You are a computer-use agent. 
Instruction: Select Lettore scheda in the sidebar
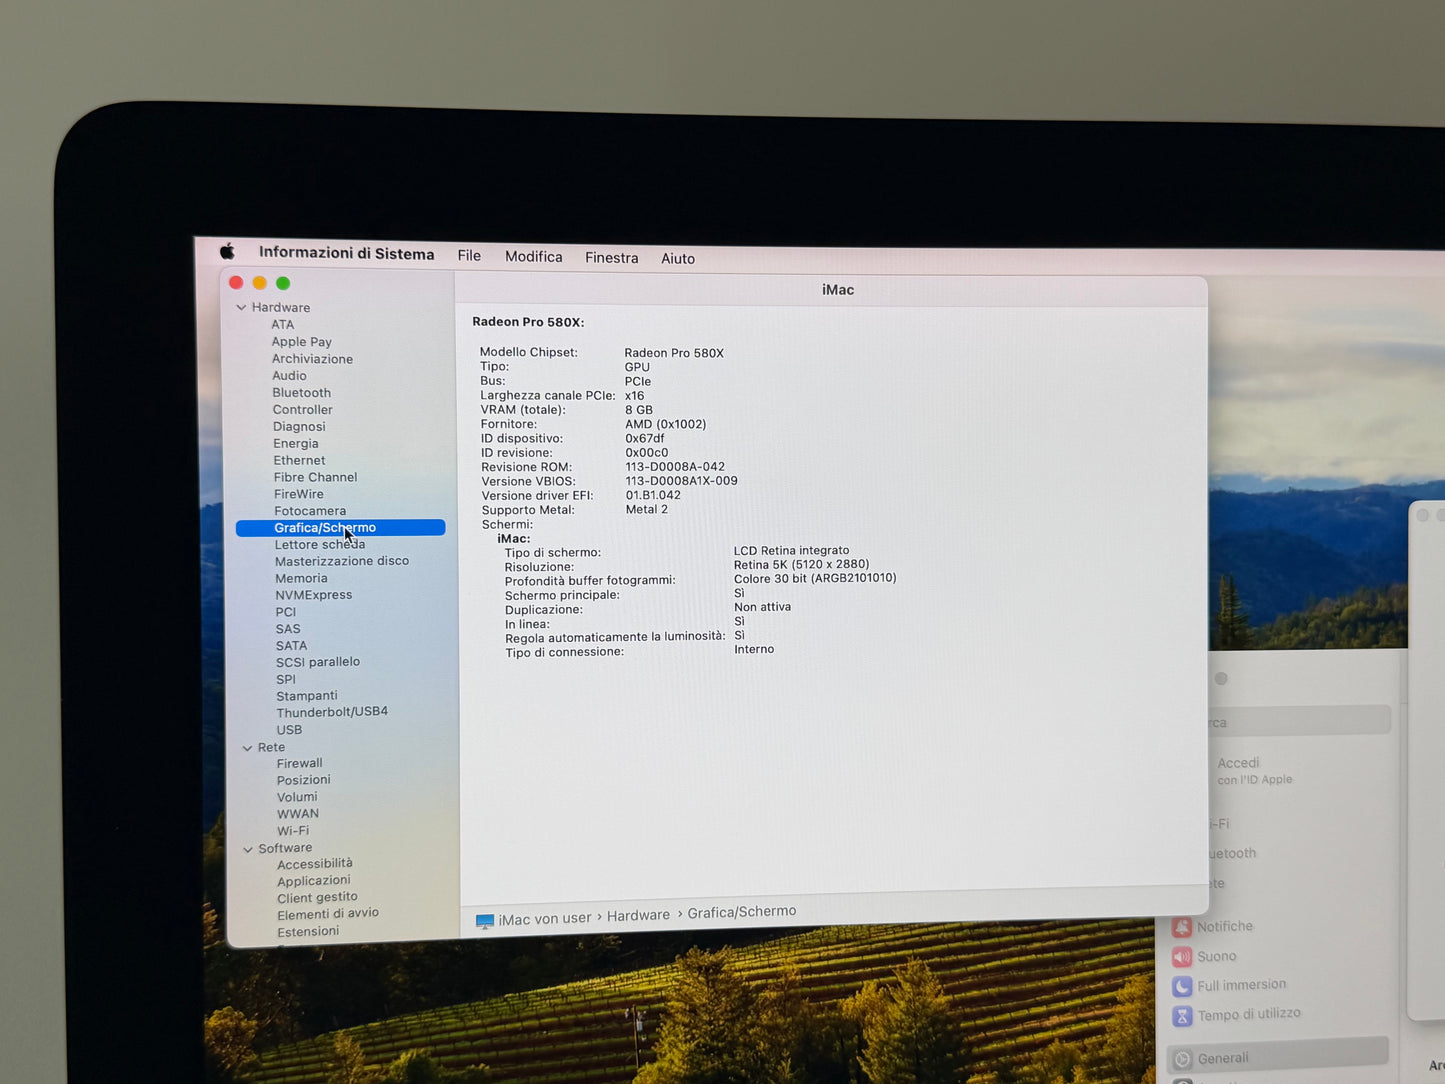point(320,545)
